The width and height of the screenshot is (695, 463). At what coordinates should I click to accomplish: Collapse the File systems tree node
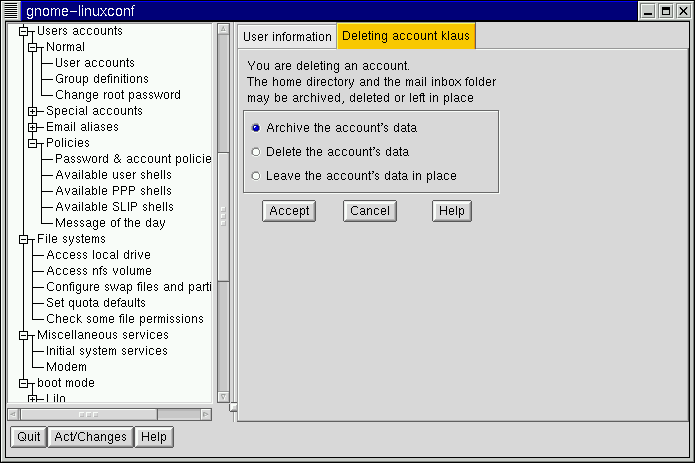tap(22, 239)
